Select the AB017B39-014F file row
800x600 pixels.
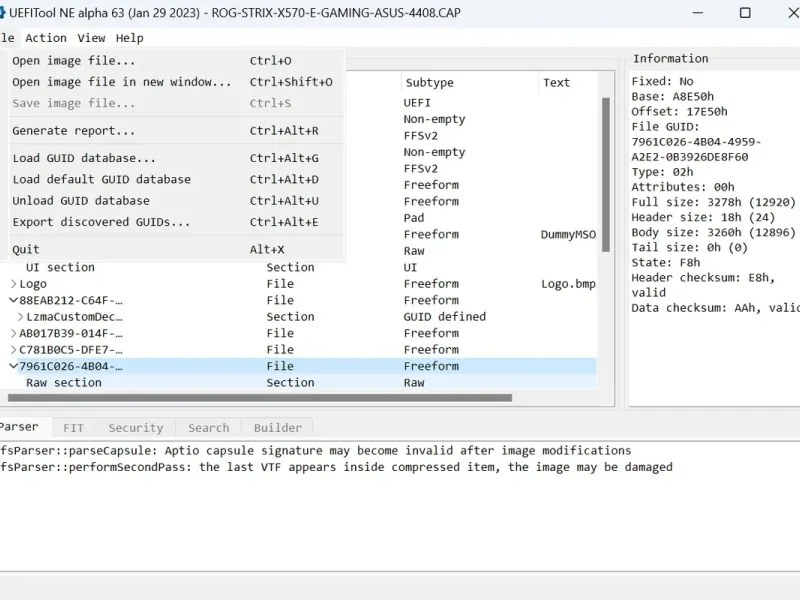(x=298, y=333)
